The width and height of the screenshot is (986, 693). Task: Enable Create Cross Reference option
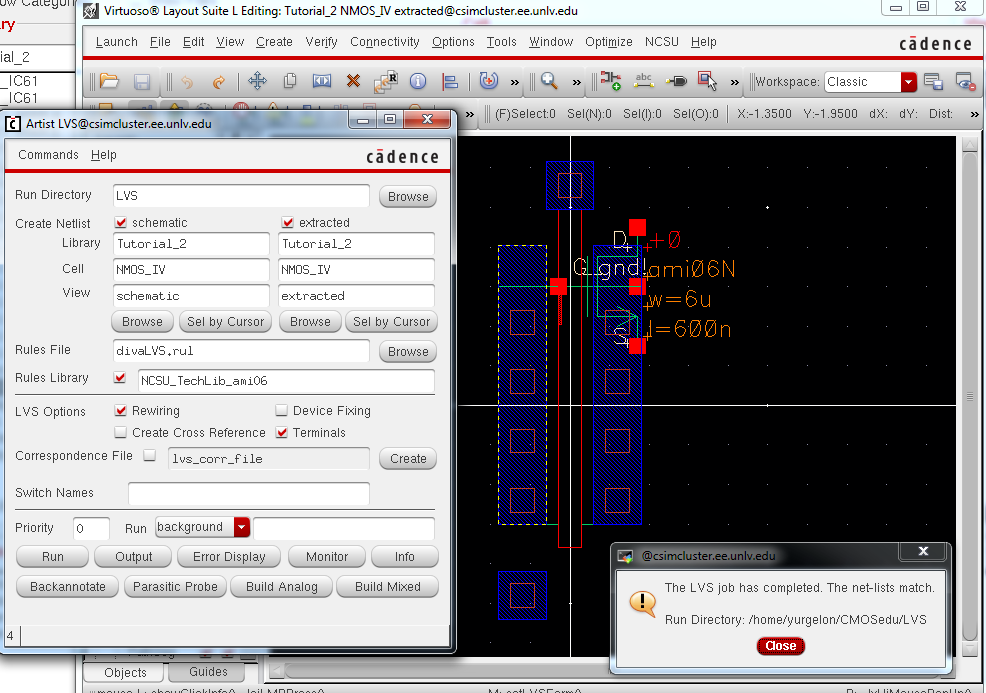click(x=122, y=433)
